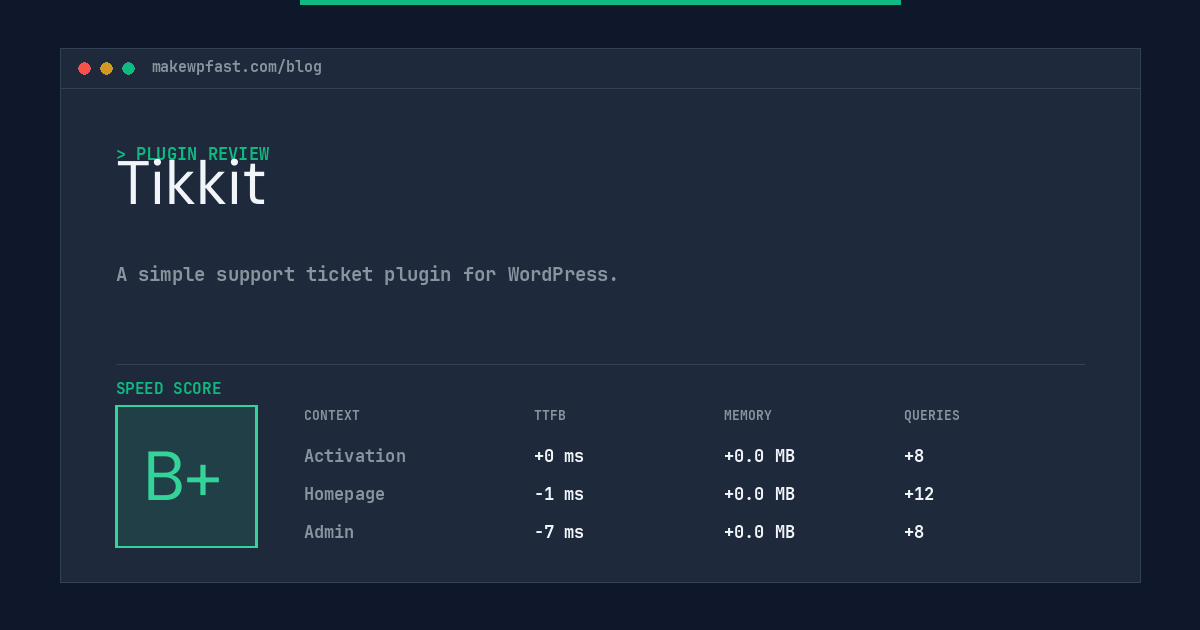Click the MEMORY column header

coord(748,416)
